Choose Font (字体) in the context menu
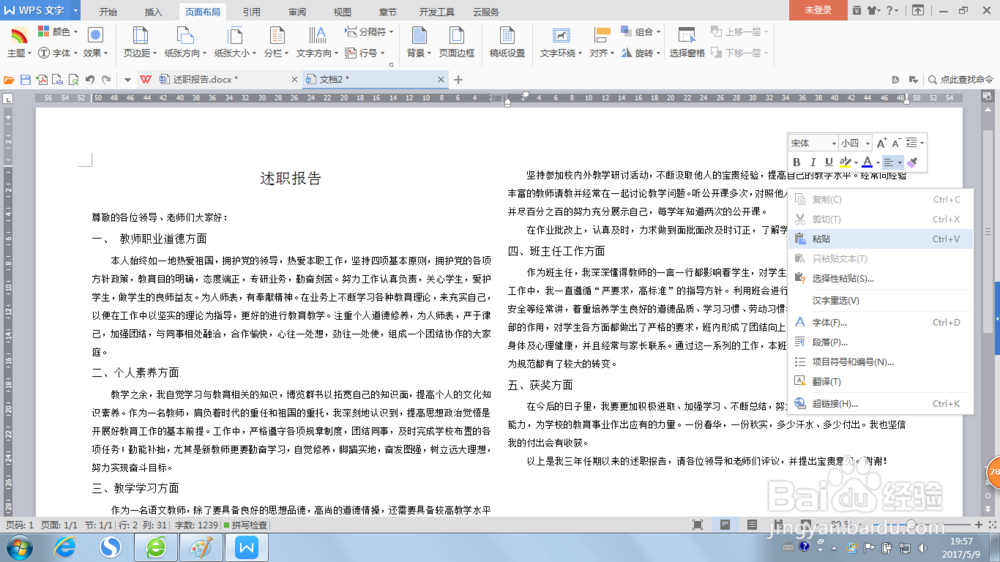The image size is (1000, 562). coord(880,322)
